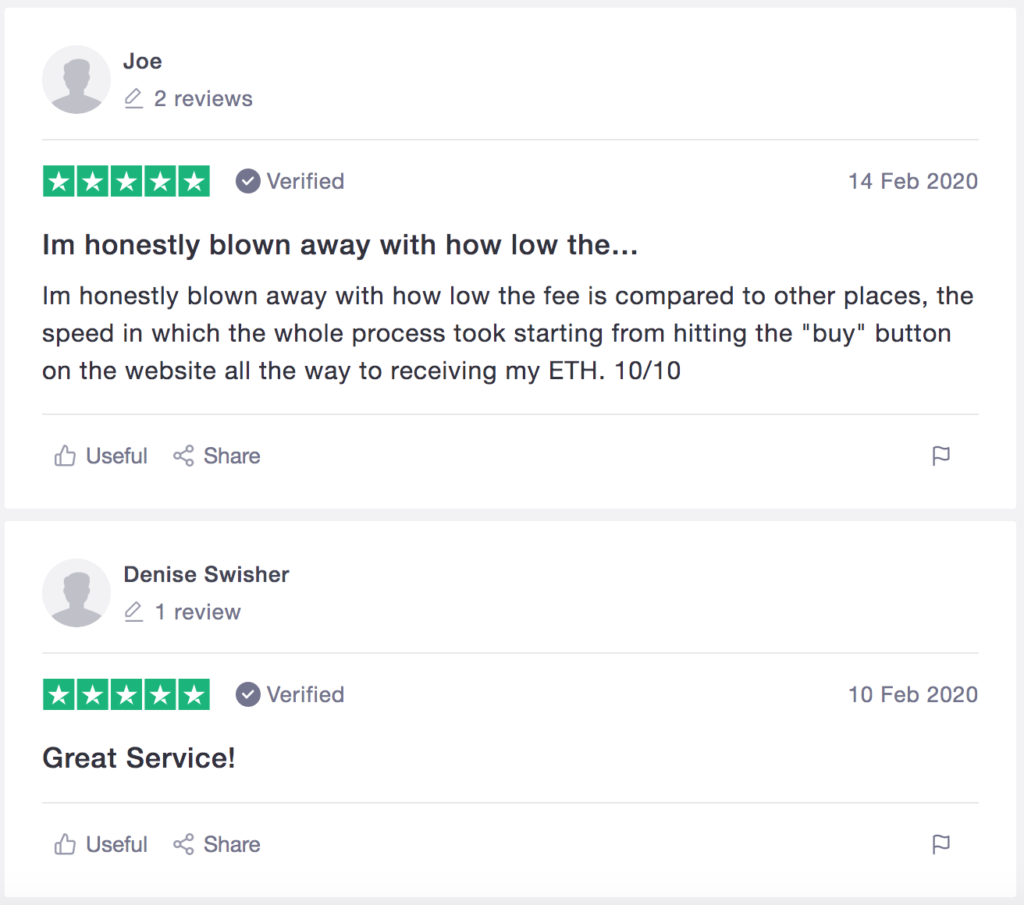1024x905 pixels.
Task: Click the share icon under Joe's review
Action: (x=184, y=456)
